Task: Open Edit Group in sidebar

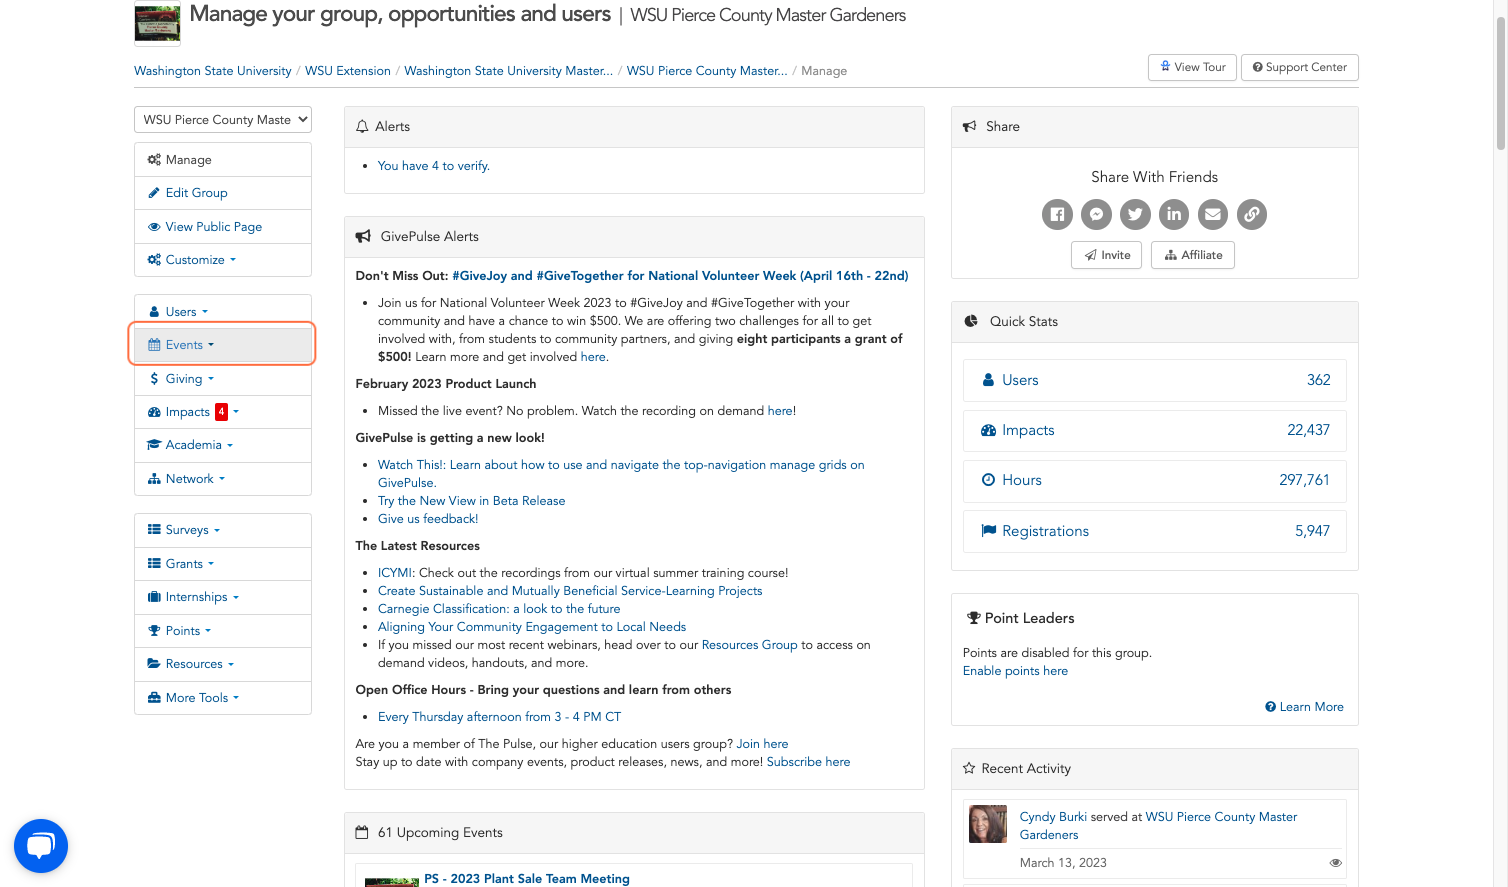Action: click(x=223, y=193)
